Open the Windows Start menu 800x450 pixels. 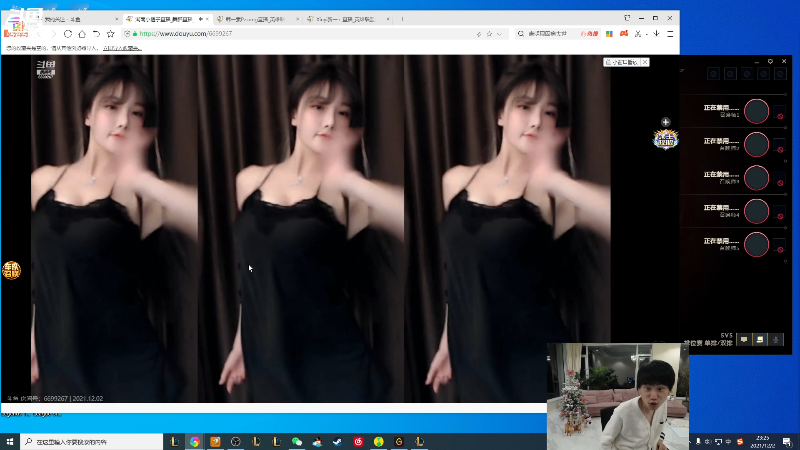(10, 441)
